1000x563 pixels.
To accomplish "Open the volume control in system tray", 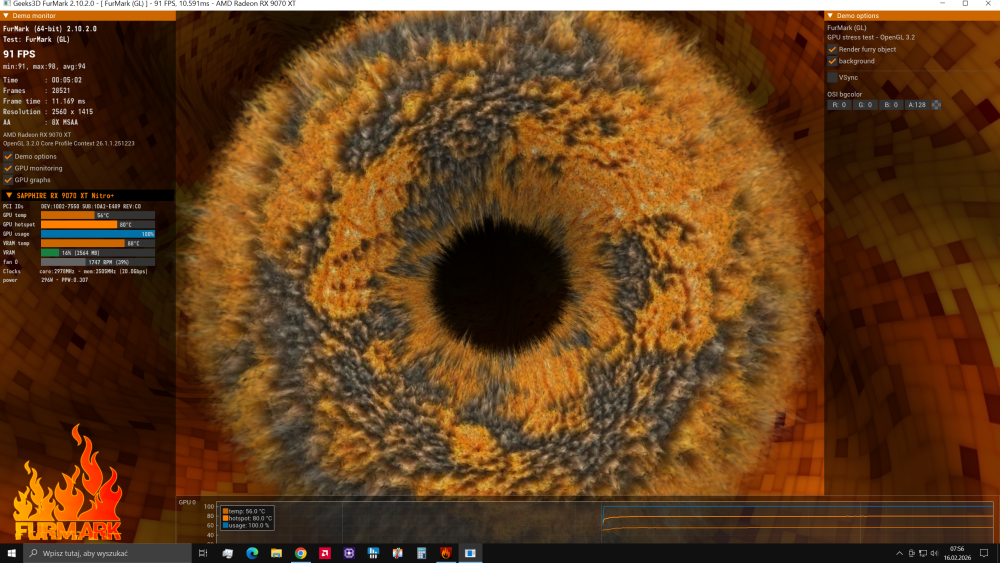I will coord(934,553).
